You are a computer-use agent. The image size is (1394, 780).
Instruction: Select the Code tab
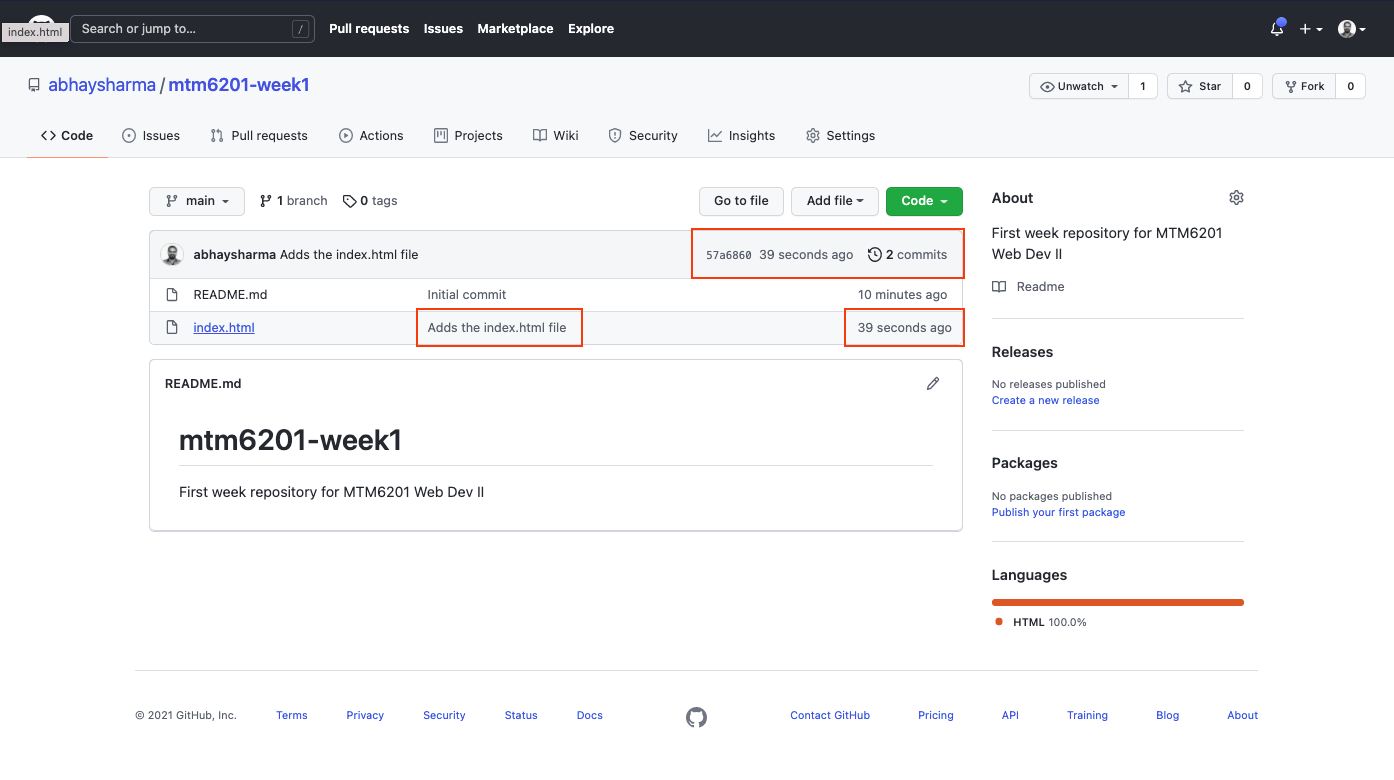point(67,136)
